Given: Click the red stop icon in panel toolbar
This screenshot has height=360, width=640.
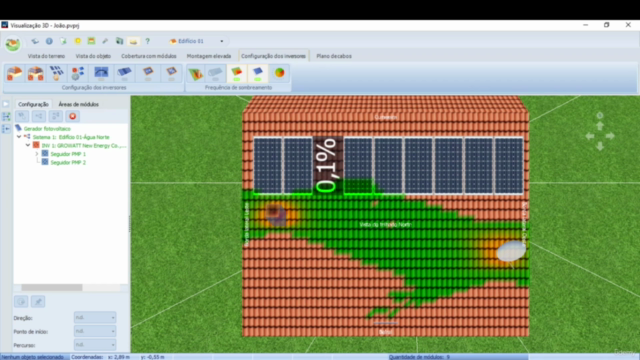Looking at the screenshot, I should pos(73,116).
